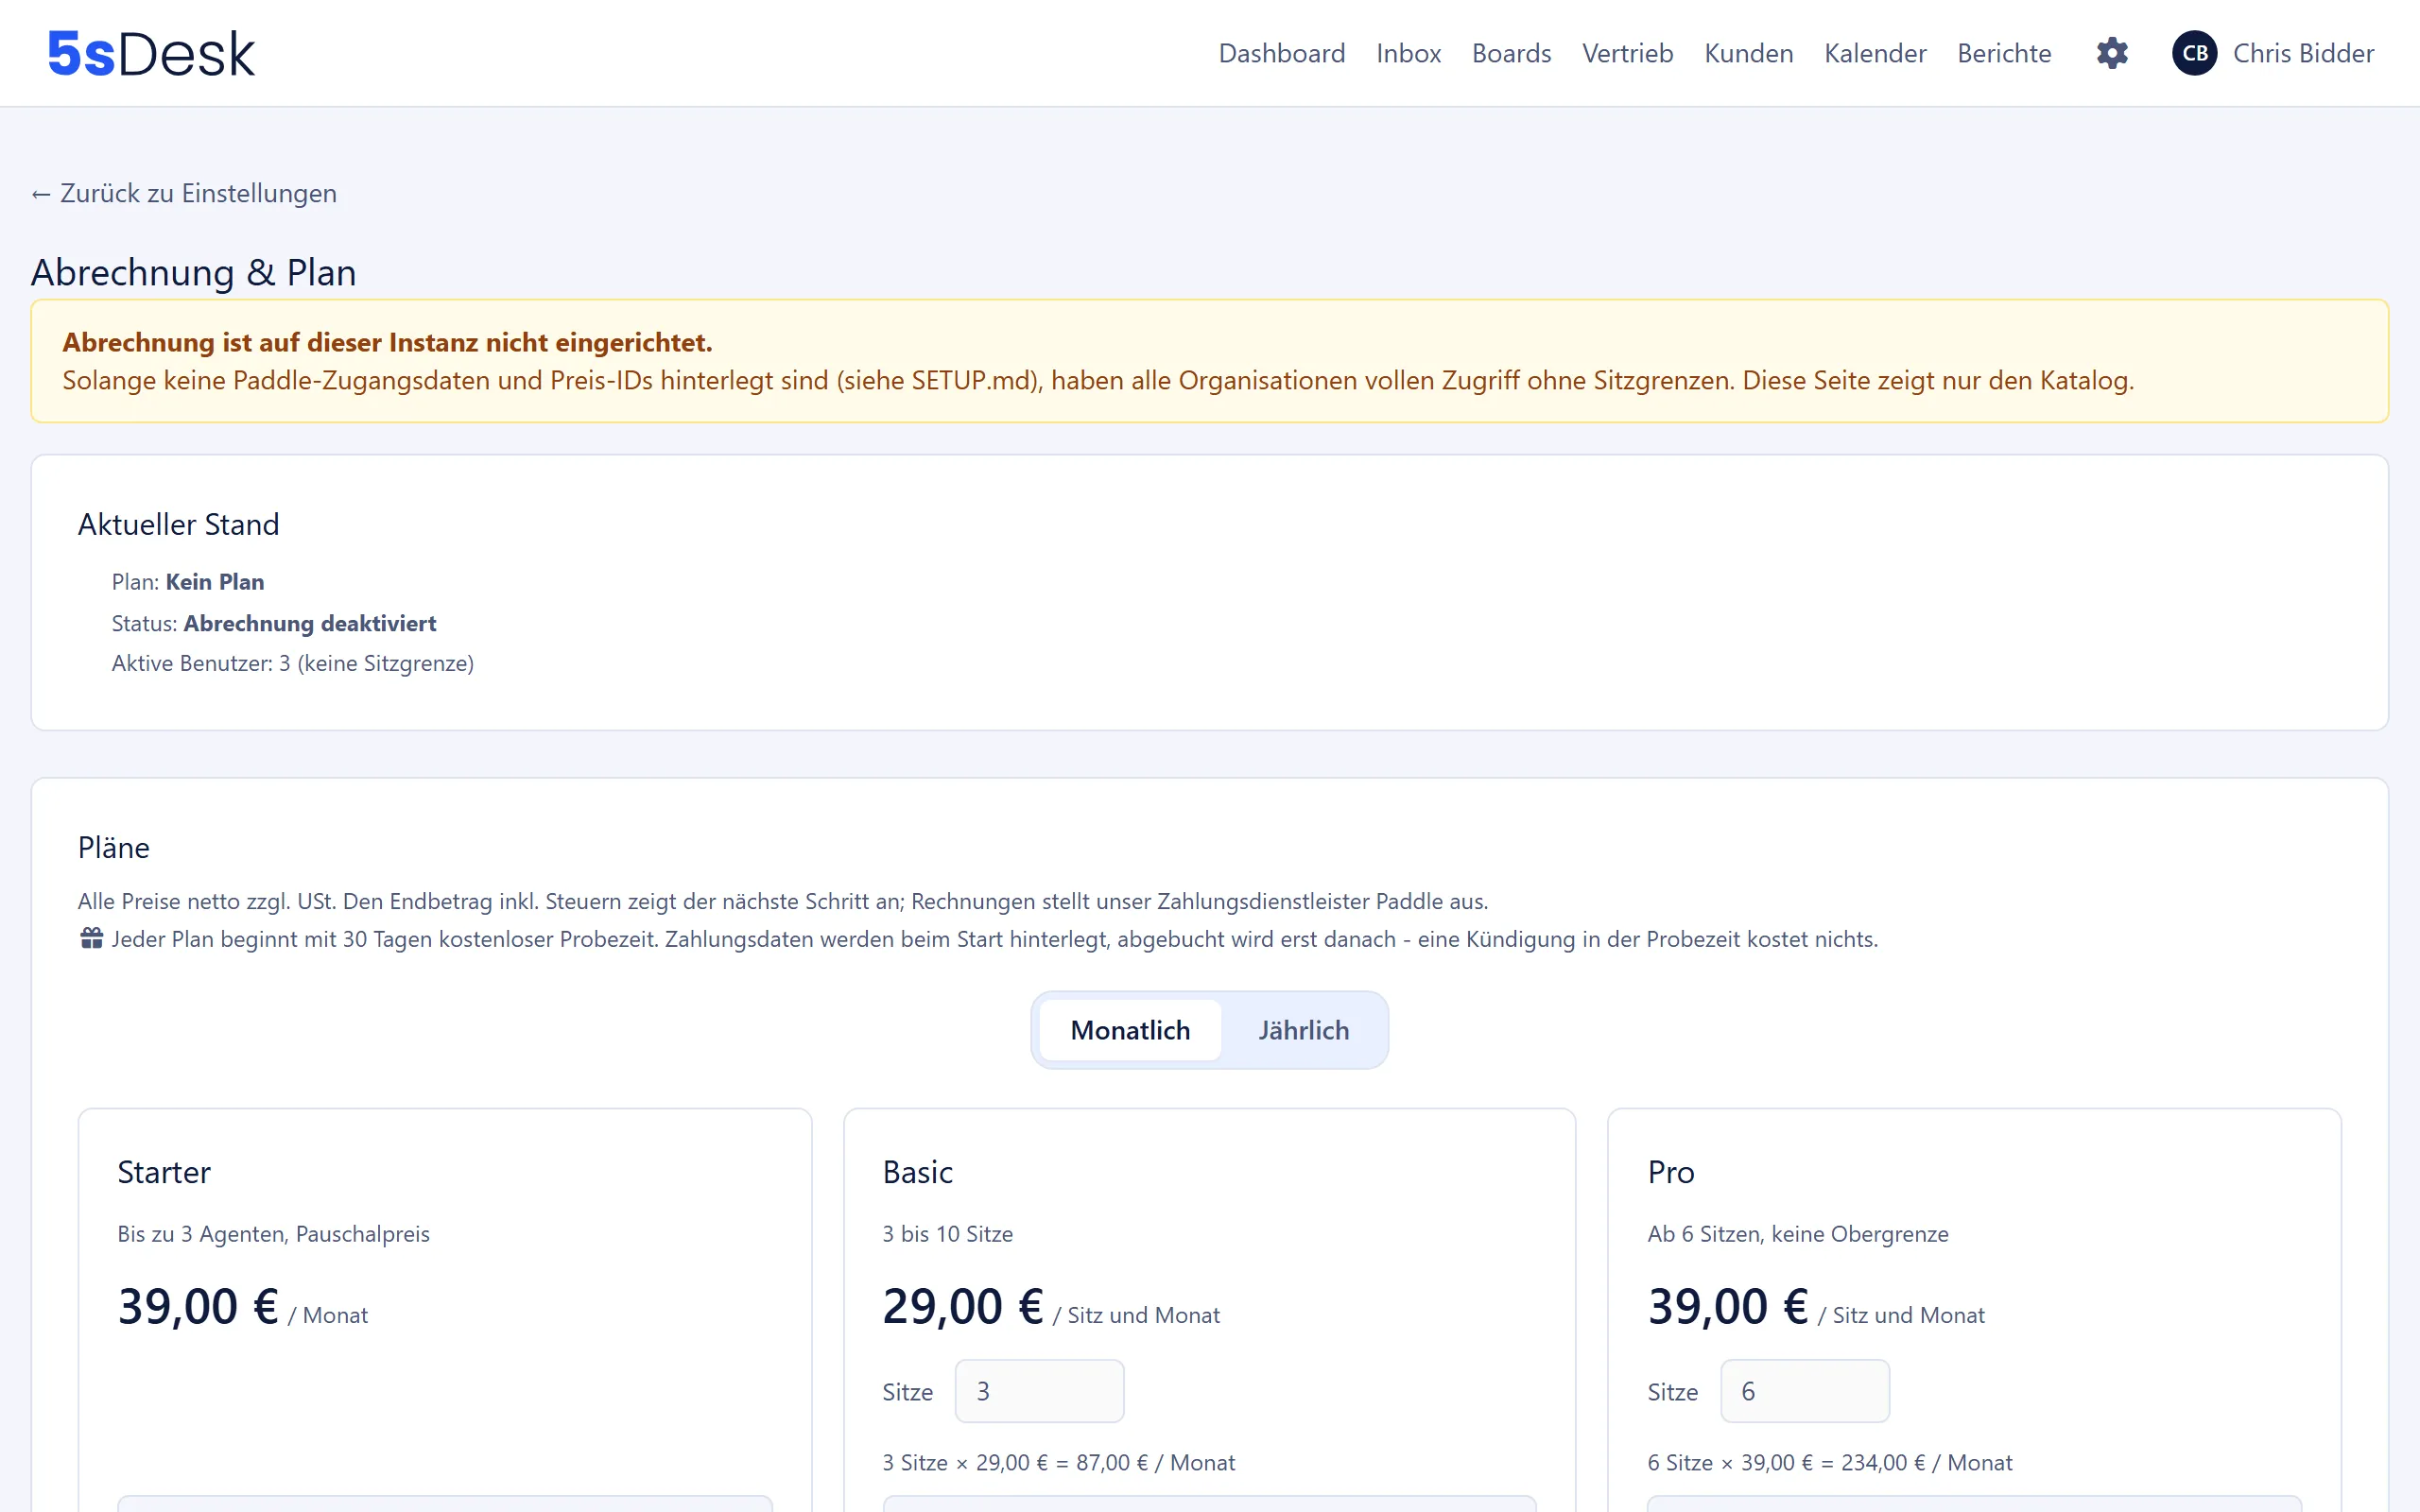Image resolution: width=2420 pixels, height=1512 pixels.
Task: Click the Pro plan heading
Action: coord(1670,1172)
